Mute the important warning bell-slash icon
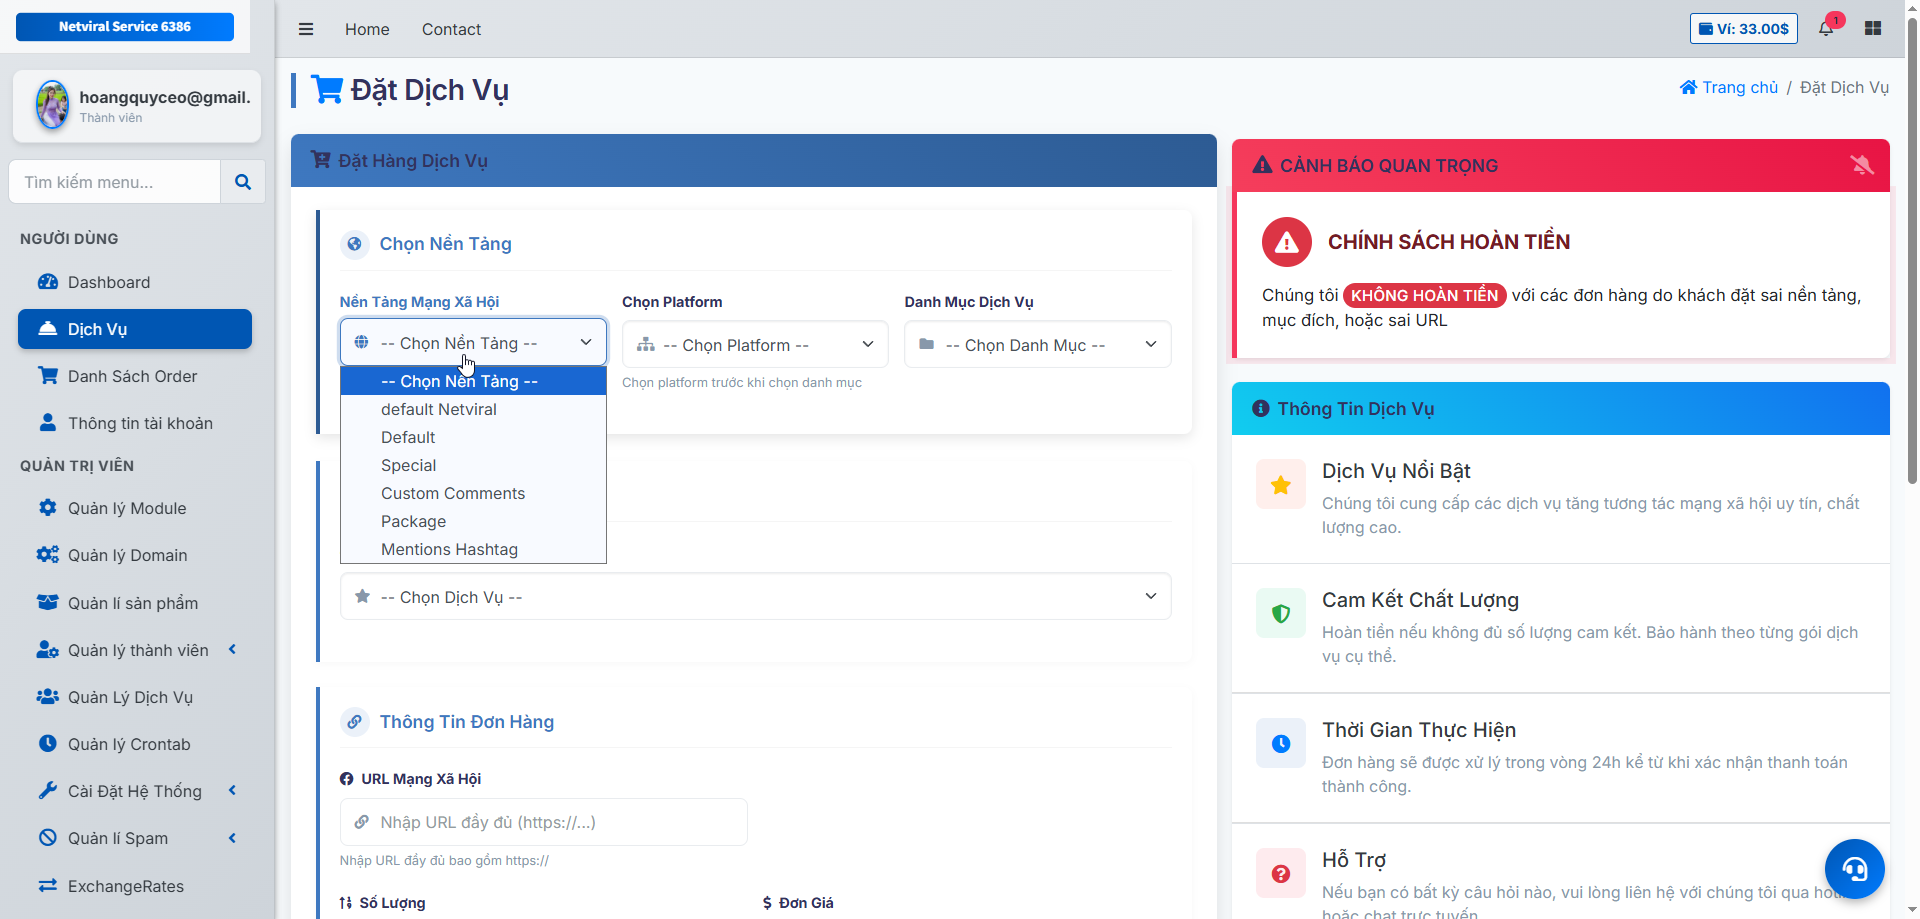 [x=1861, y=165]
